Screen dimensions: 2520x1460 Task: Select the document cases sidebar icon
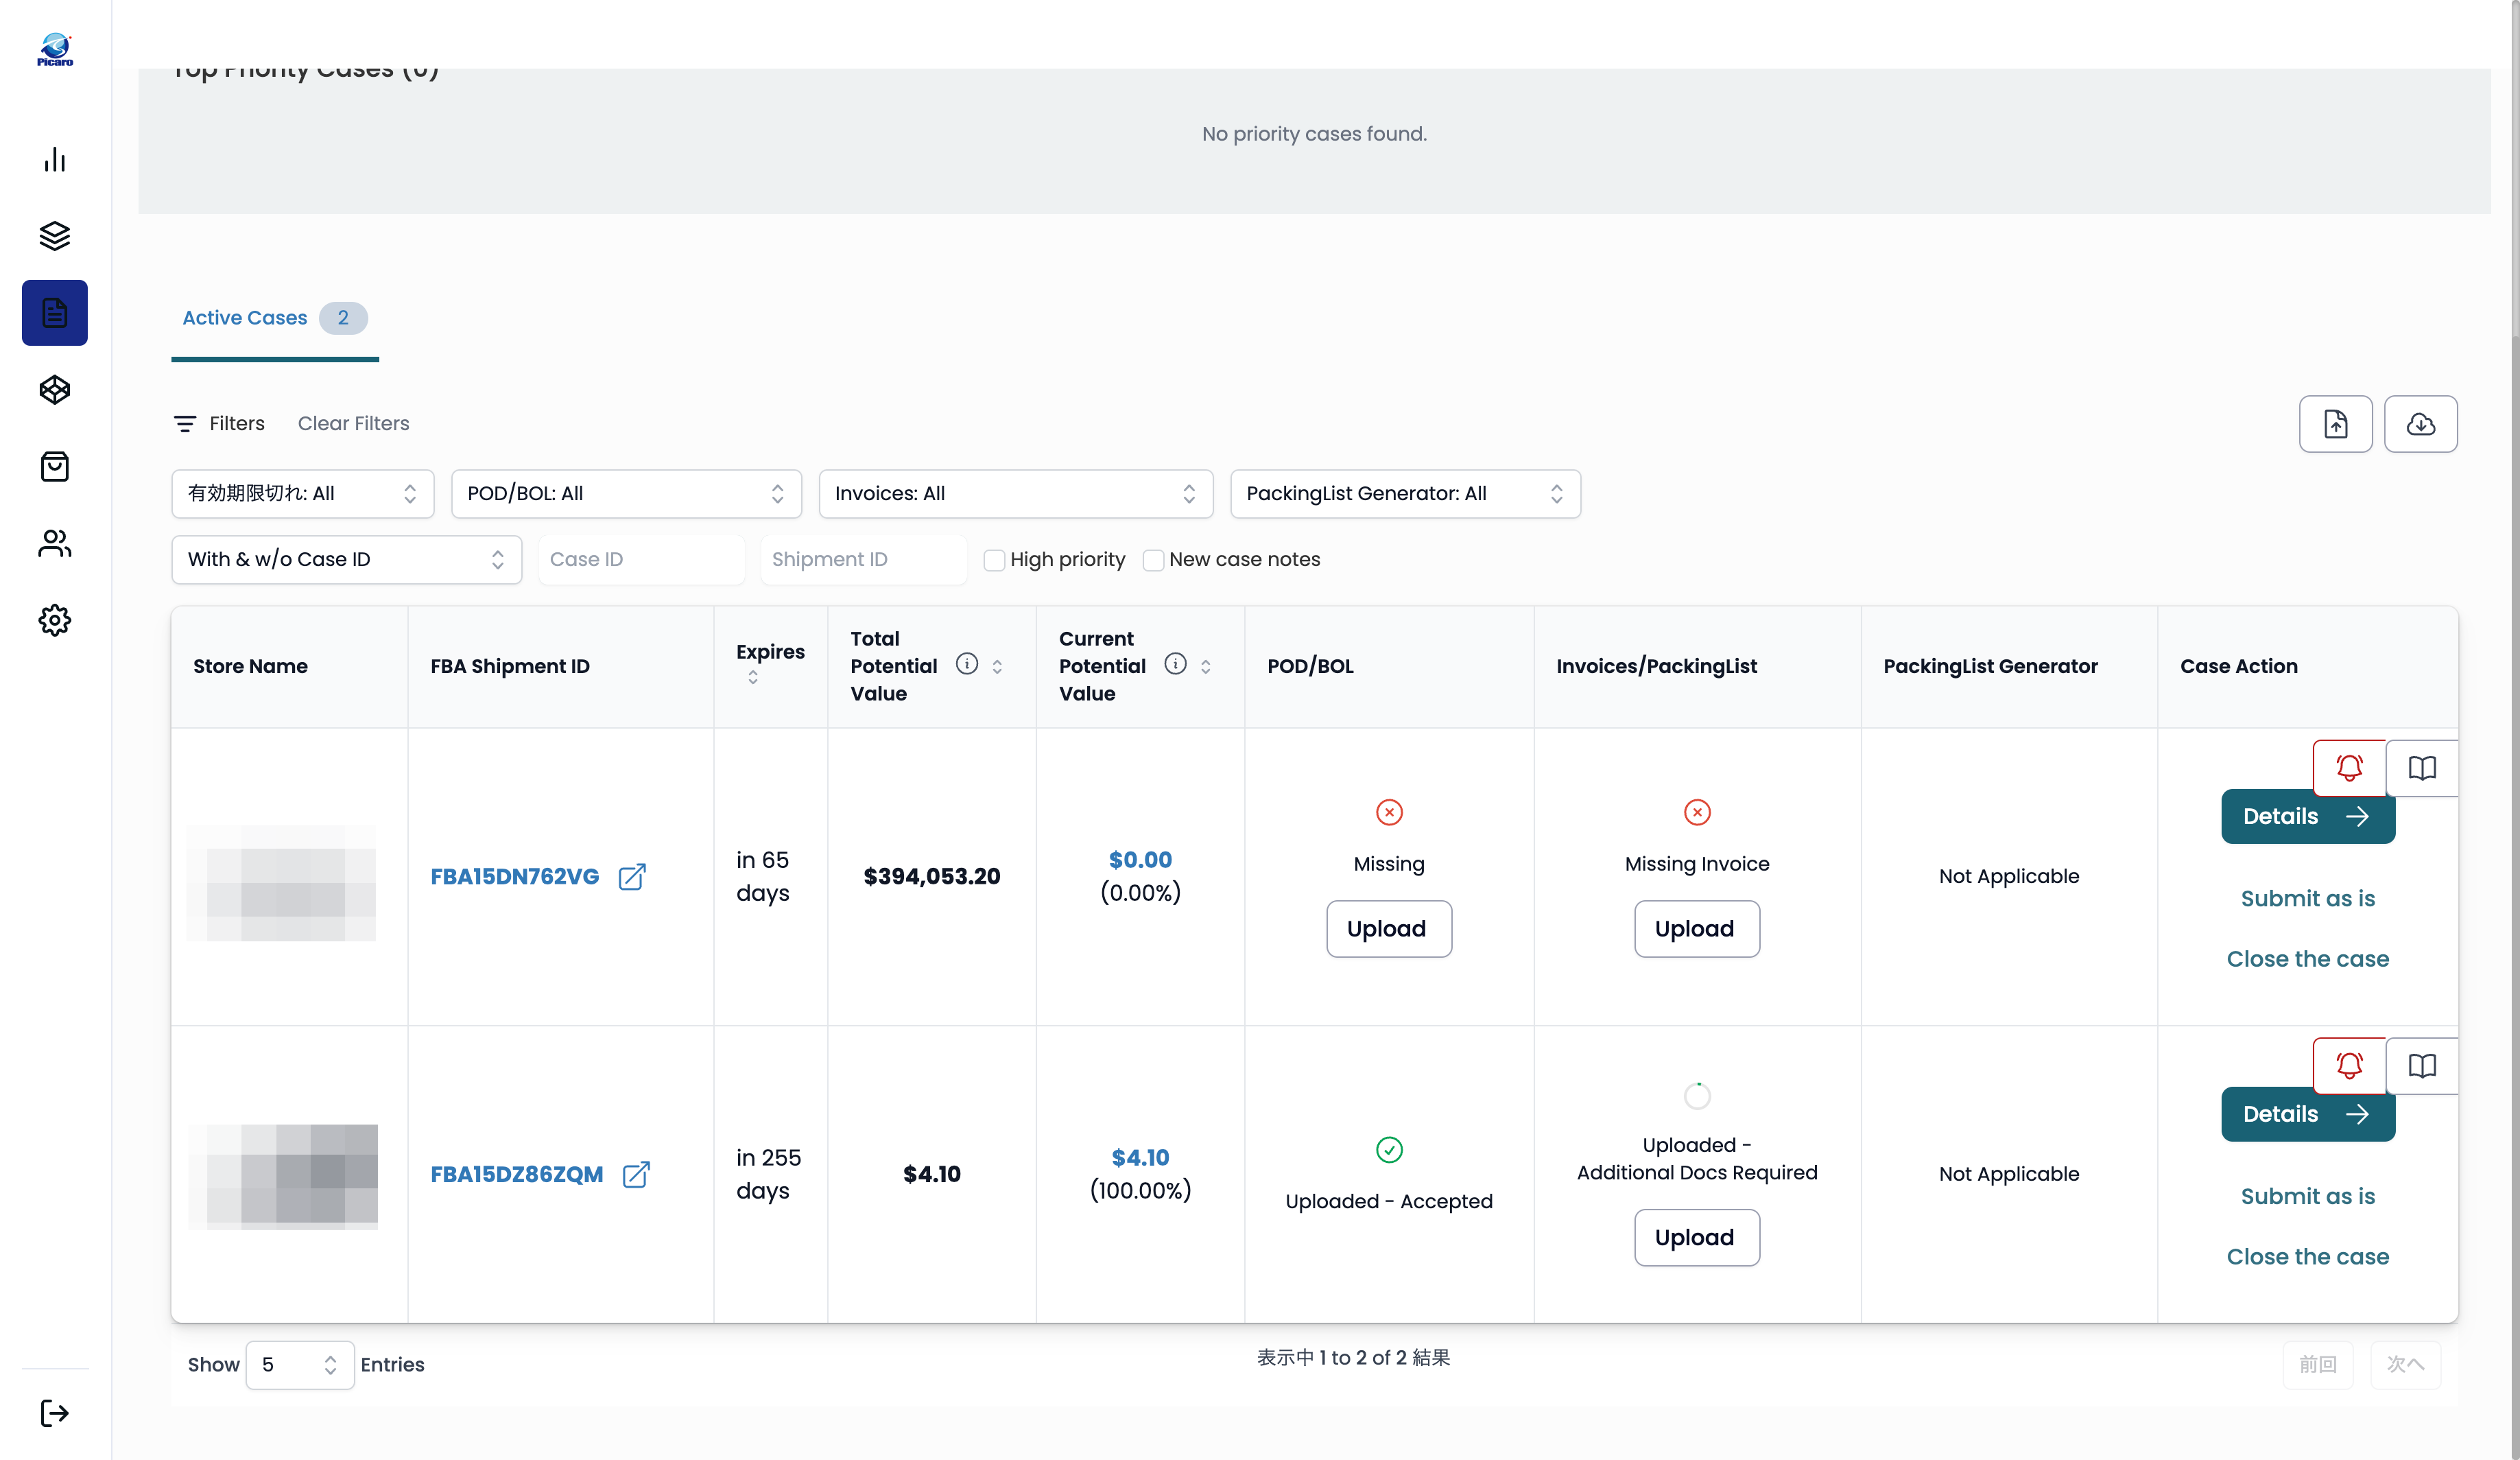(55, 313)
